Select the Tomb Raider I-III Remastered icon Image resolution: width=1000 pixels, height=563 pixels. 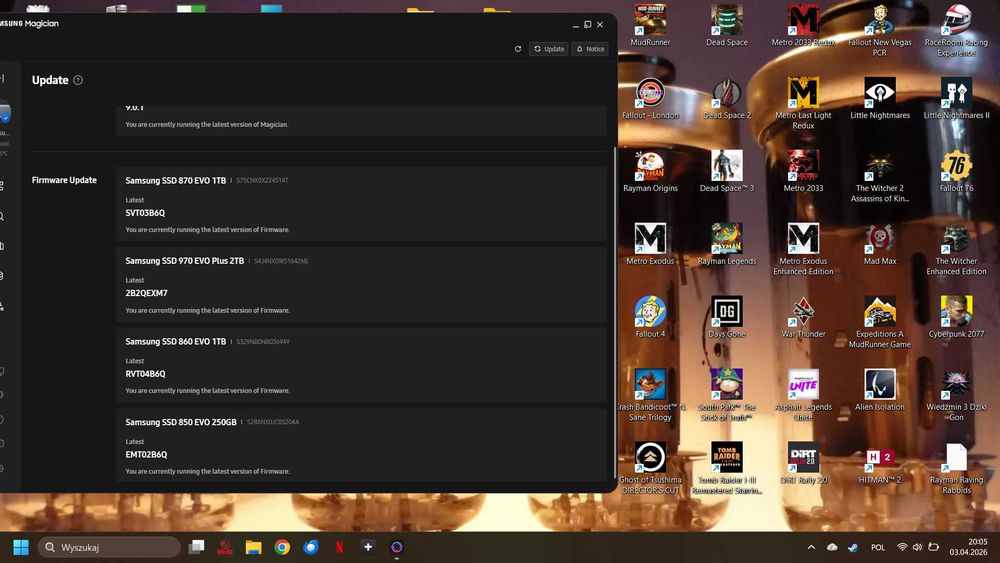point(726,467)
